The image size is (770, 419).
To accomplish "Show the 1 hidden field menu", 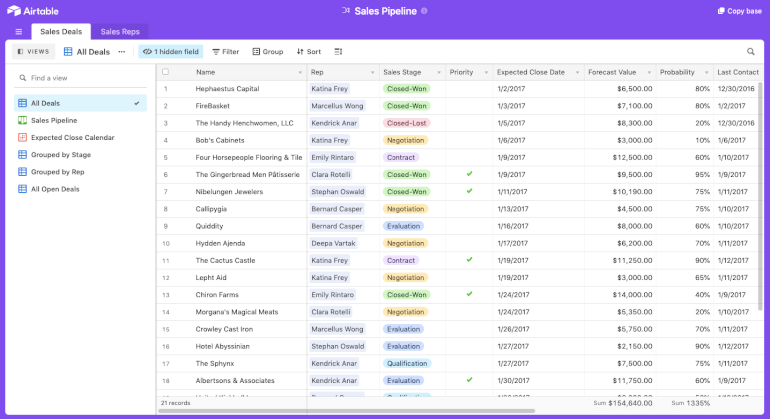I will coord(170,52).
